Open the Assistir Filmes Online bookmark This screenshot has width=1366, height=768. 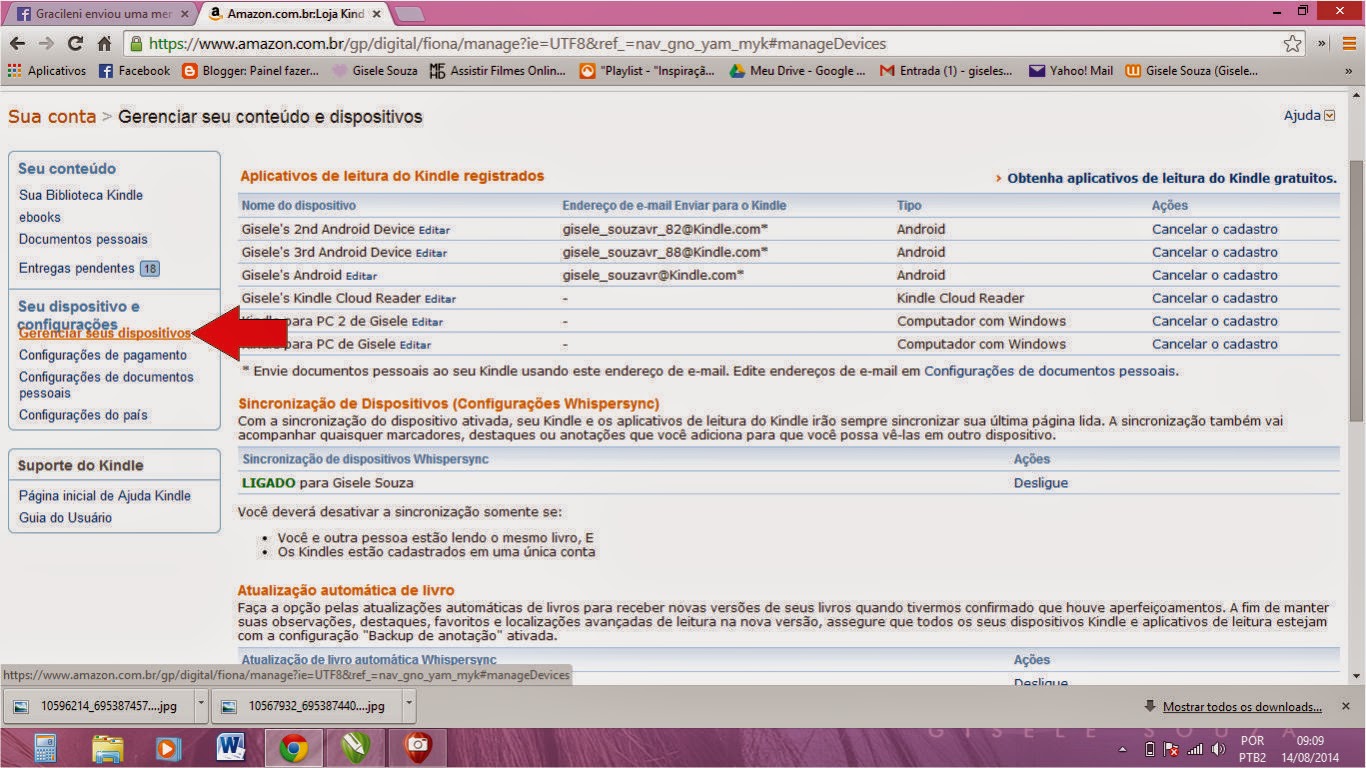click(497, 71)
